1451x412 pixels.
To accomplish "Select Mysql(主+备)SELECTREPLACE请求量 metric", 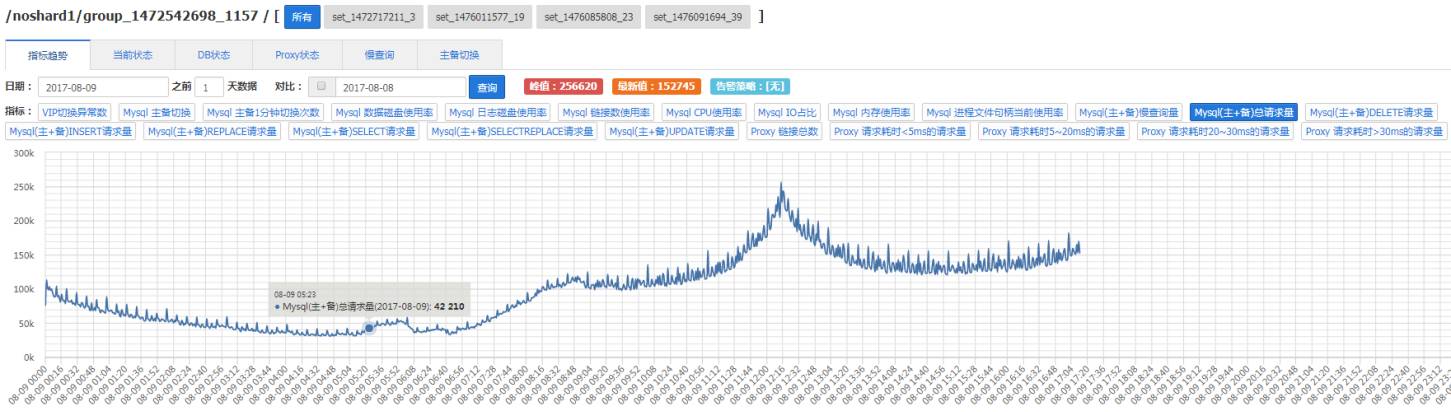I will pyautogui.click(x=513, y=131).
